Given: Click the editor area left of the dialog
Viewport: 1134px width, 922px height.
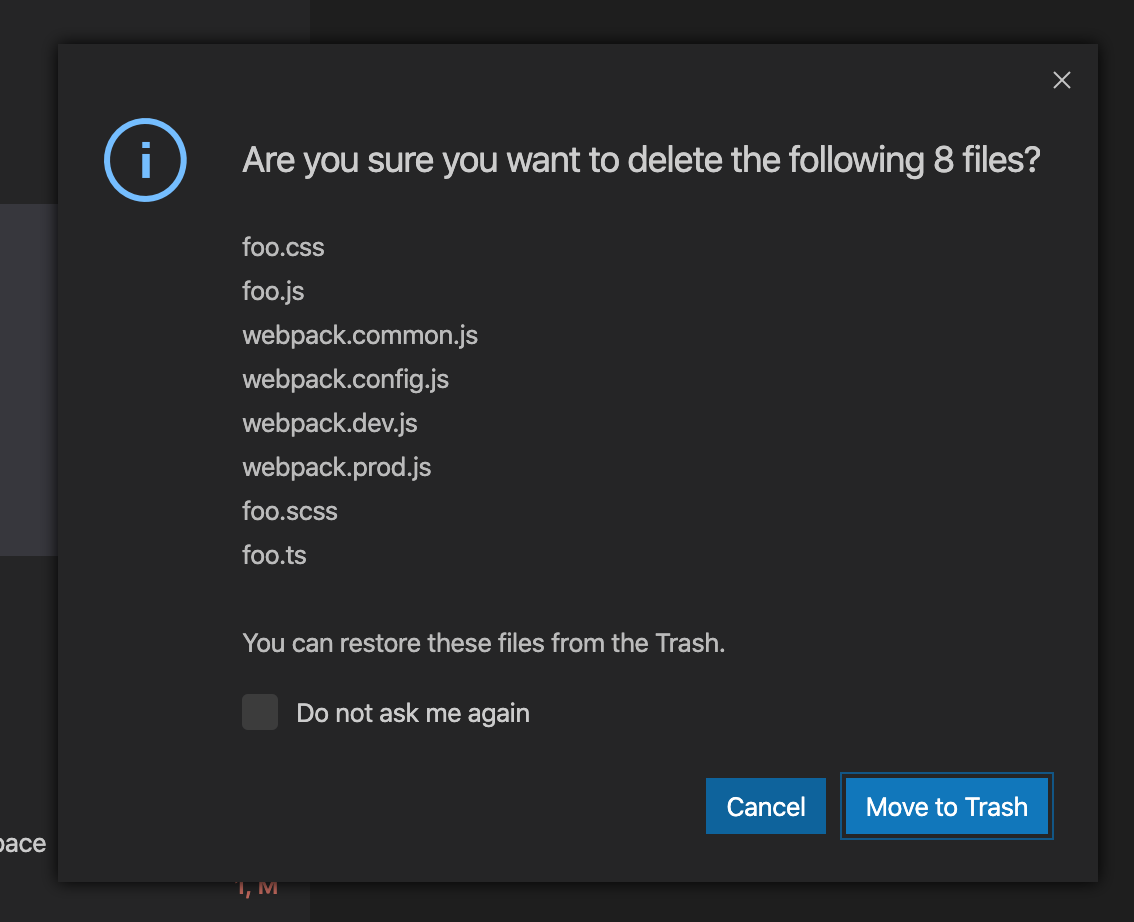Looking at the screenshot, I should click(x=25, y=380).
